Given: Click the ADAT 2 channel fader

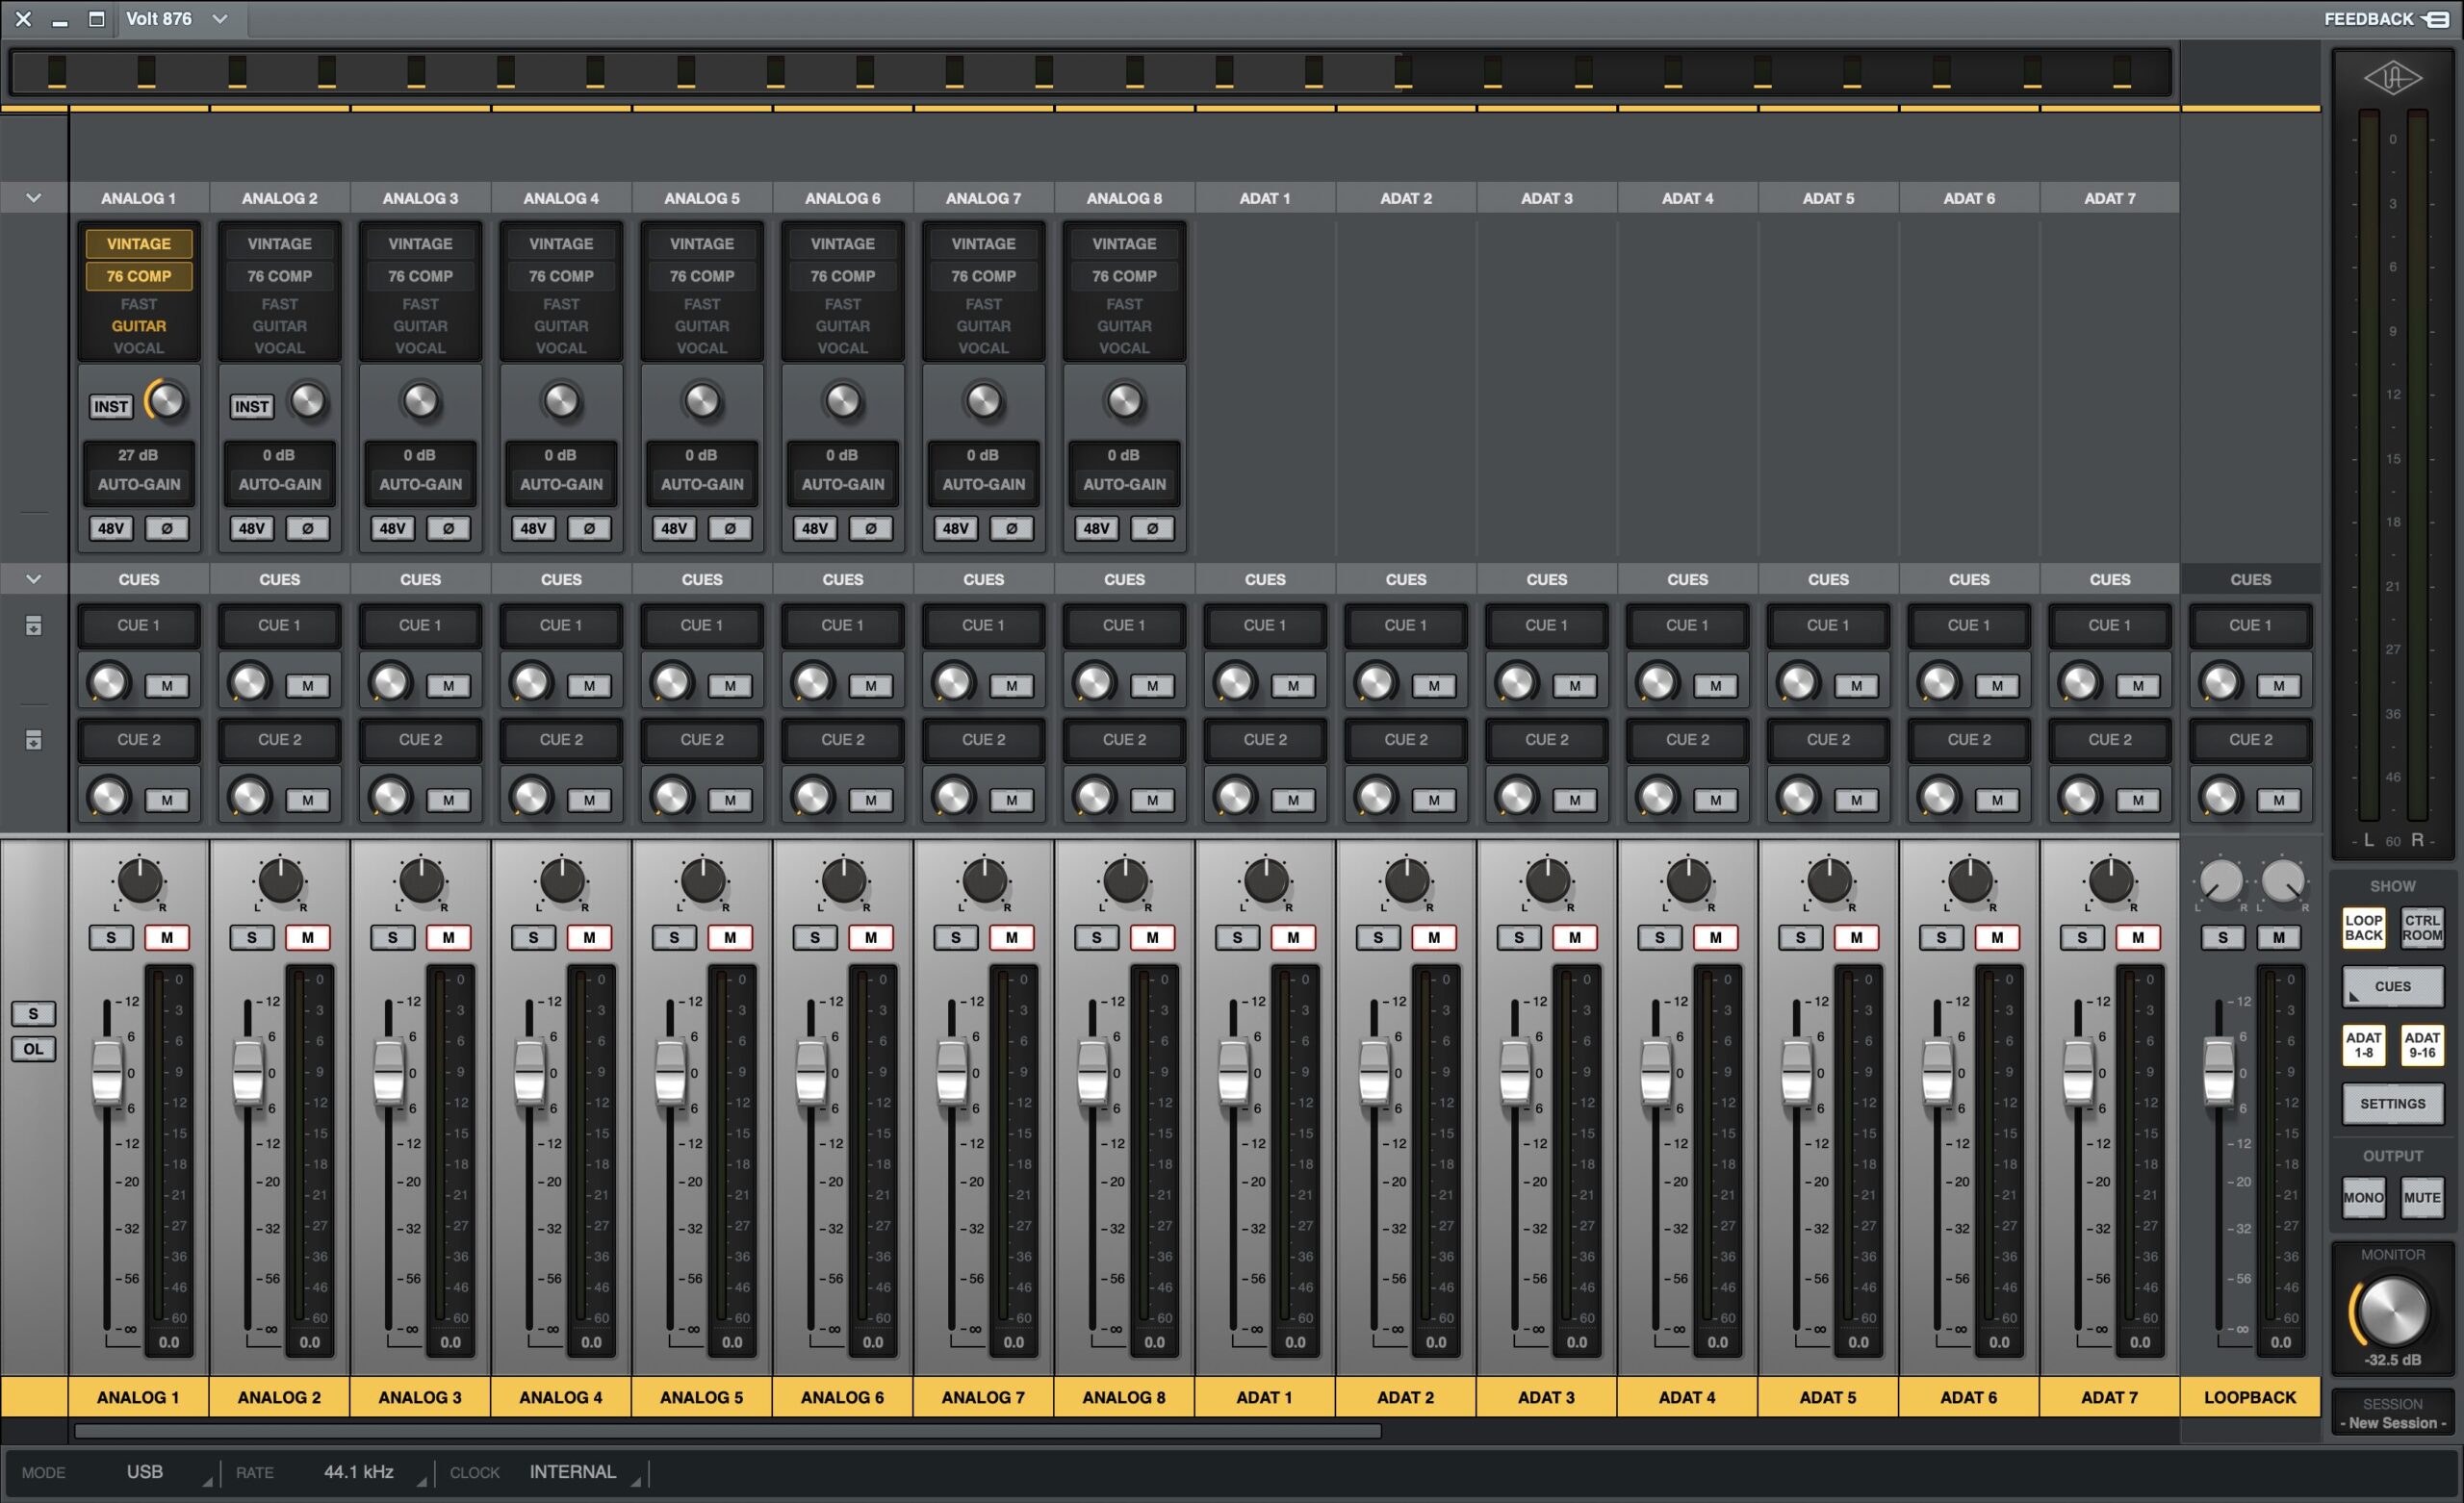Looking at the screenshot, I should click(x=1374, y=1072).
